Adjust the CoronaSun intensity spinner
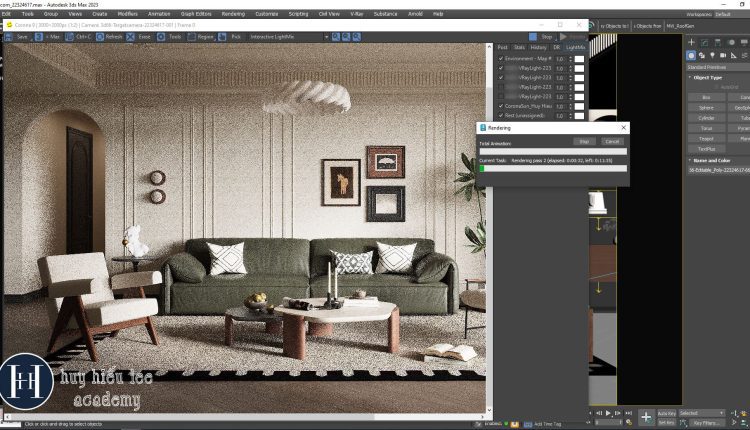Screen dimensions: 750x430 pos(571,106)
